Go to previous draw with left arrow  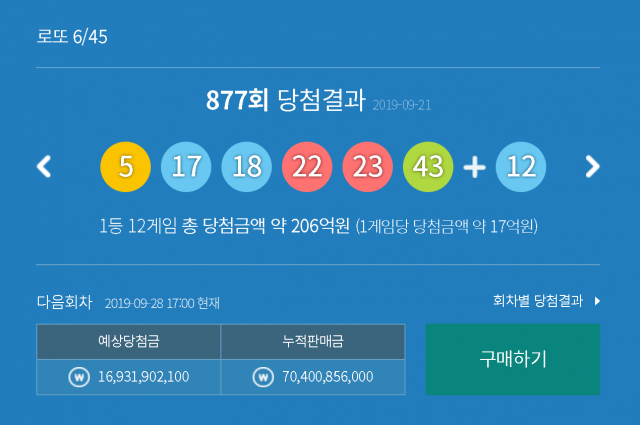44,167
